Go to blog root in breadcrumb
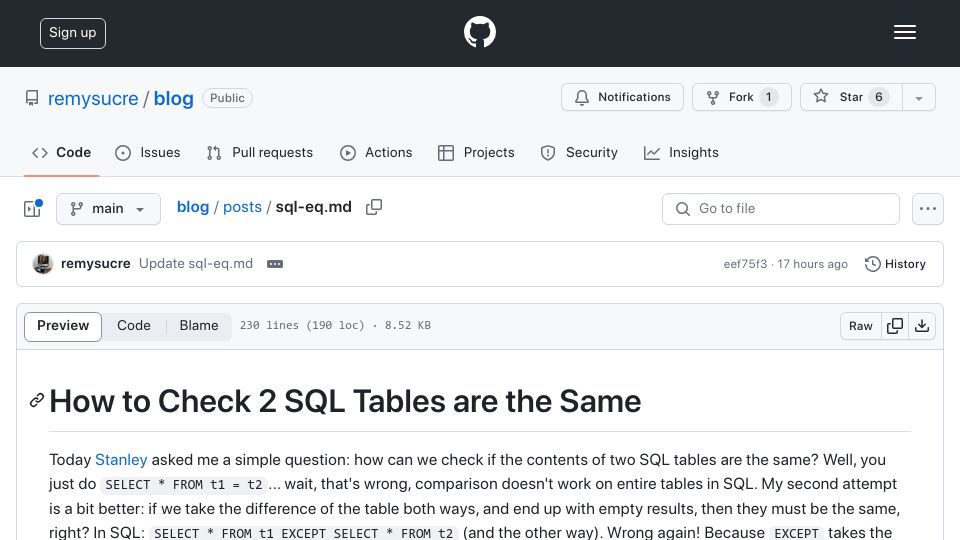This screenshot has height=540, width=960. click(x=193, y=207)
